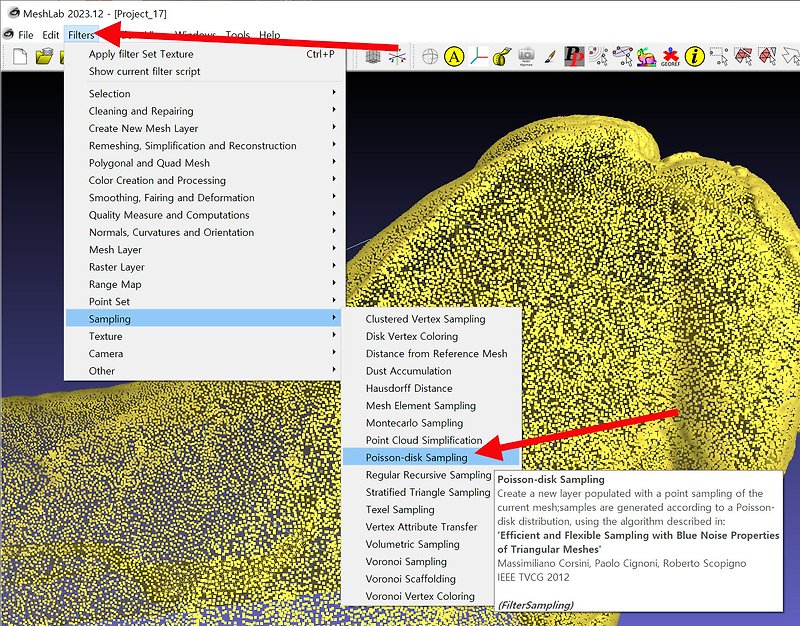This screenshot has height=626, width=800.
Task: Select the Measuring tape tool
Action: (x=500, y=55)
